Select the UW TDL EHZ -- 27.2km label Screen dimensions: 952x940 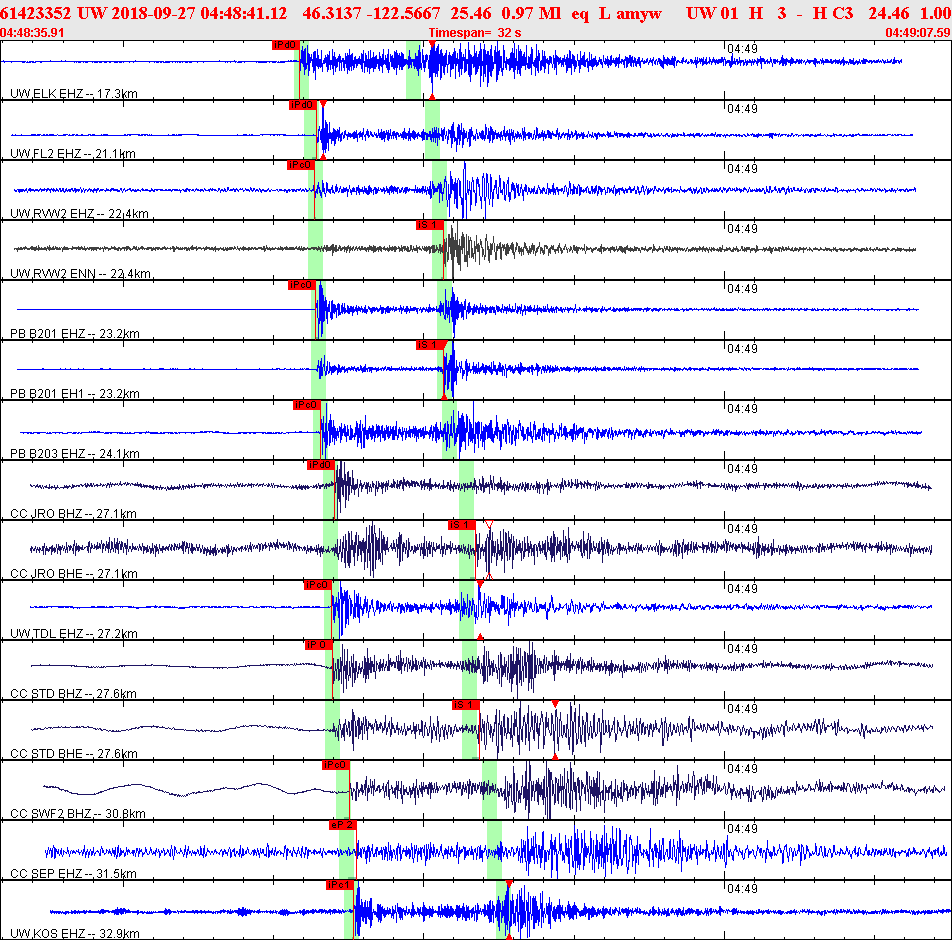coord(73,634)
